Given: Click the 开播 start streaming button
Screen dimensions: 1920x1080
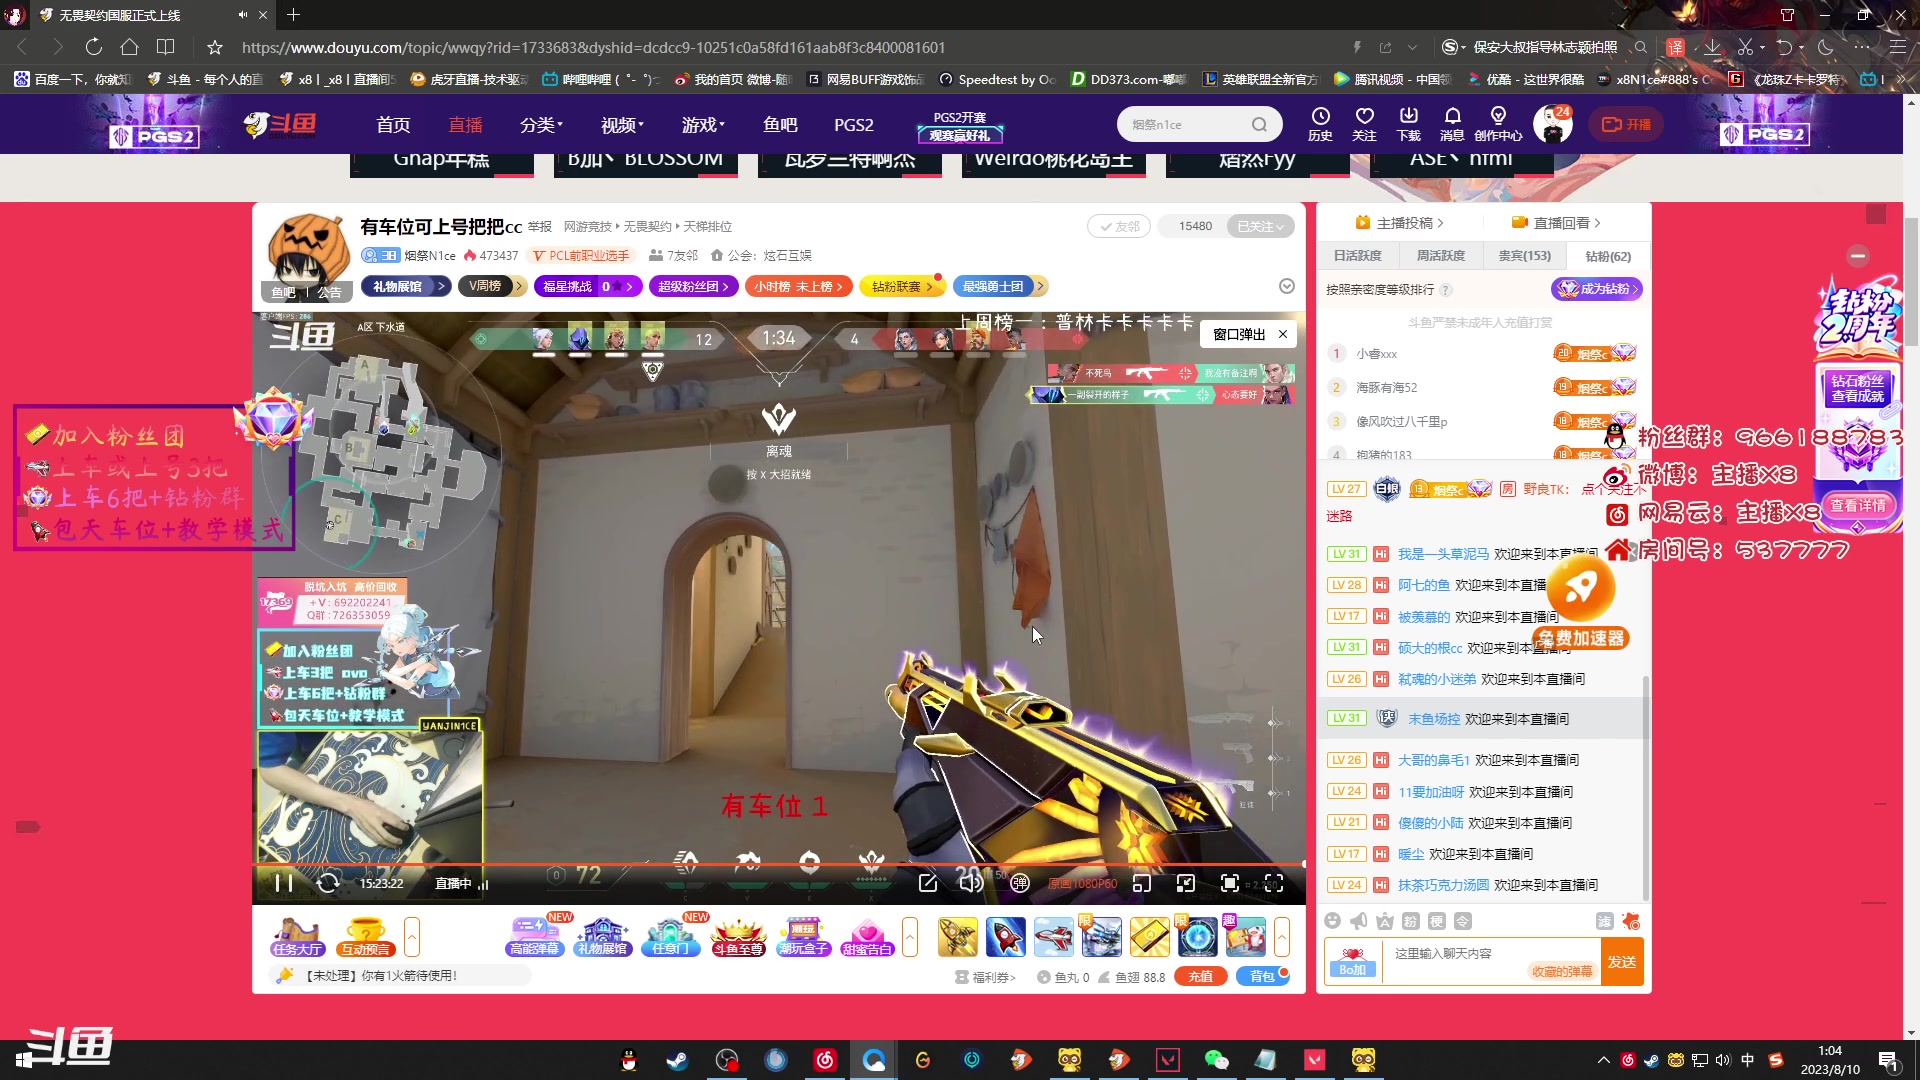Looking at the screenshot, I should (1626, 124).
